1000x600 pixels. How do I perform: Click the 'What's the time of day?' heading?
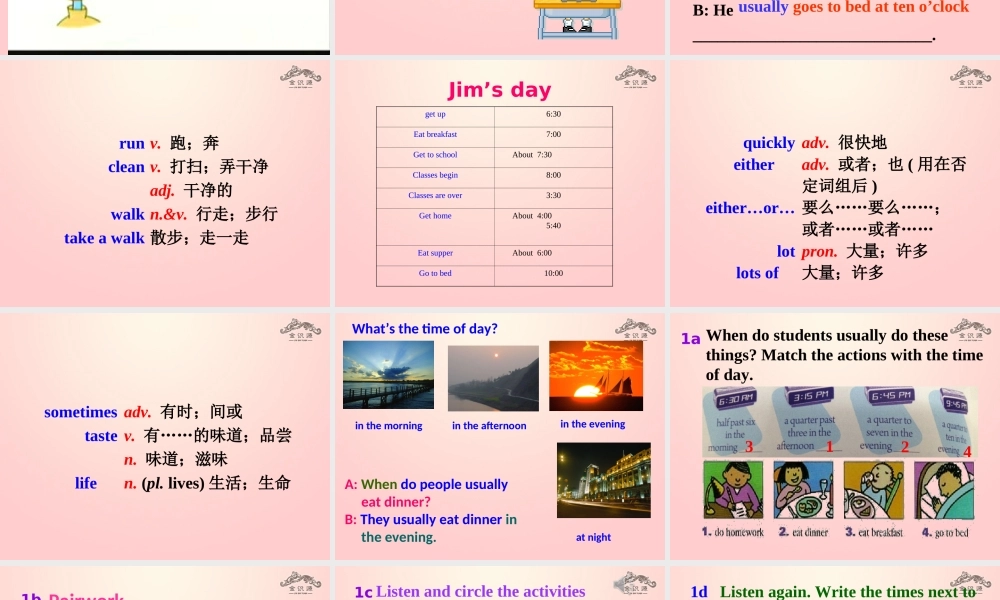click(x=425, y=328)
